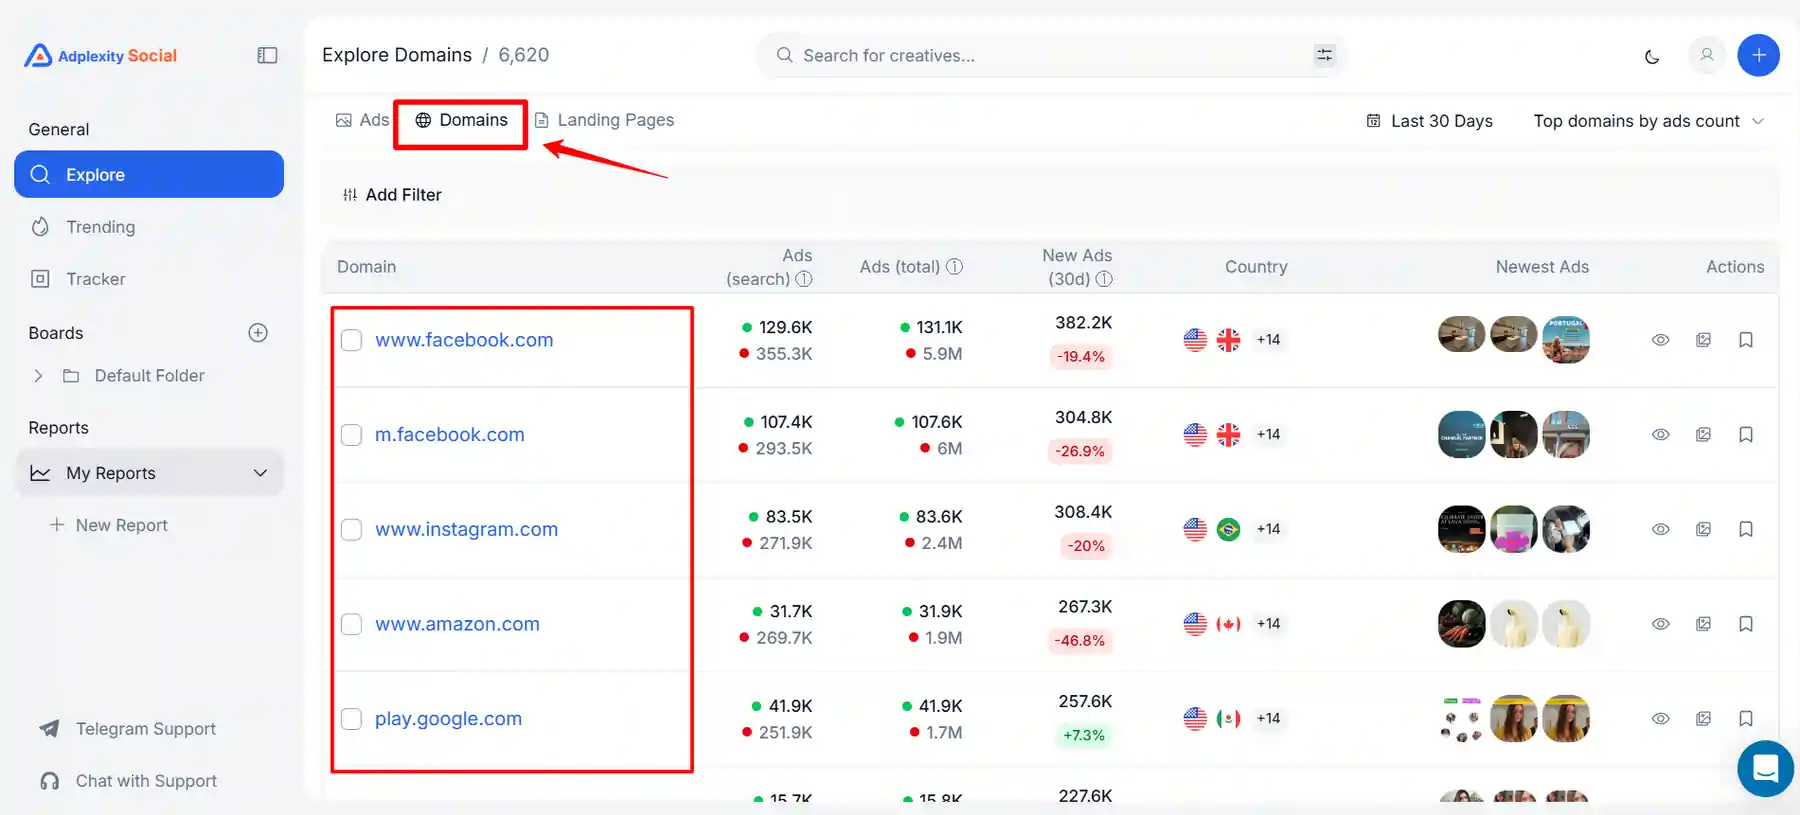Open play.google.com domain link
Viewport: 1800px width, 815px height.
coord(448,719)
